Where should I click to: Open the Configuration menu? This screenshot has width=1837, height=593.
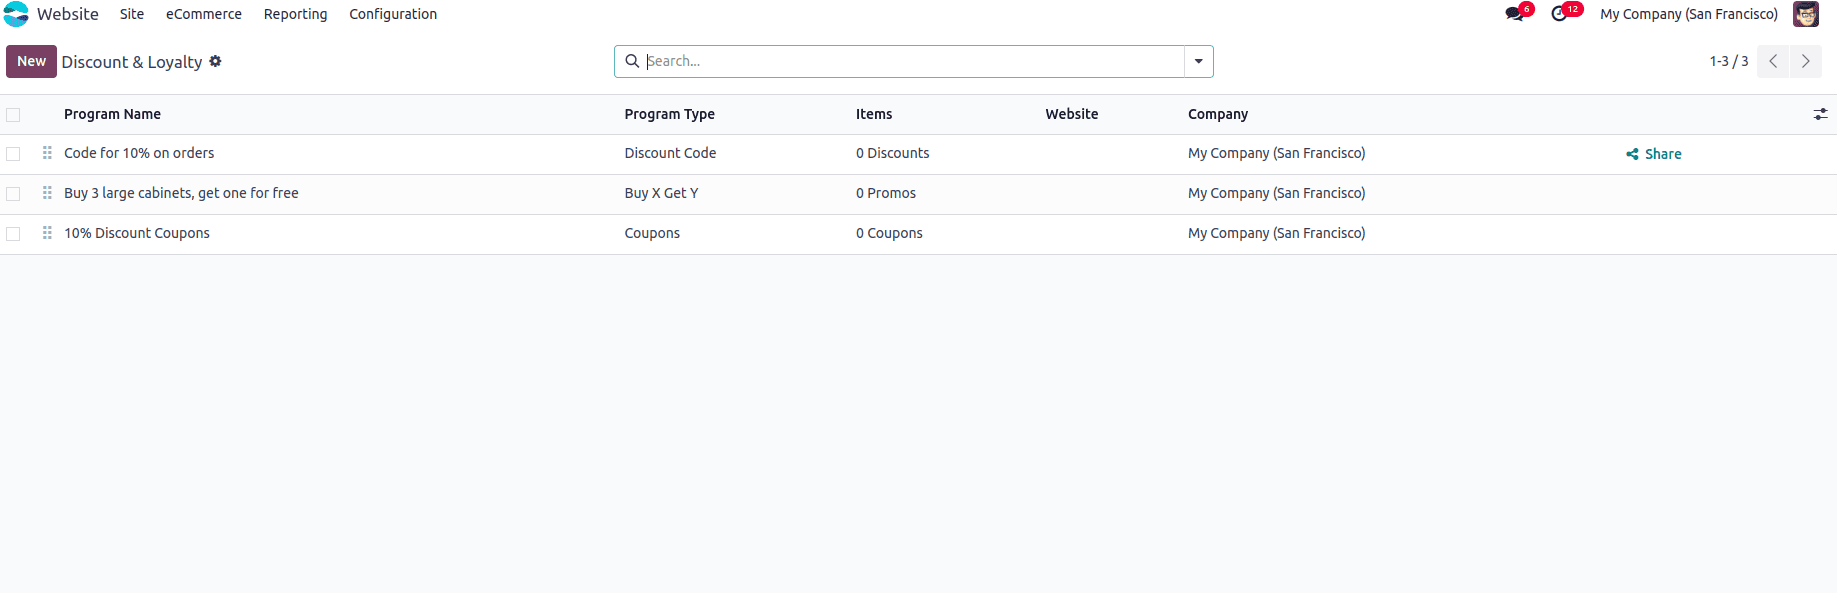pos(393,14)
